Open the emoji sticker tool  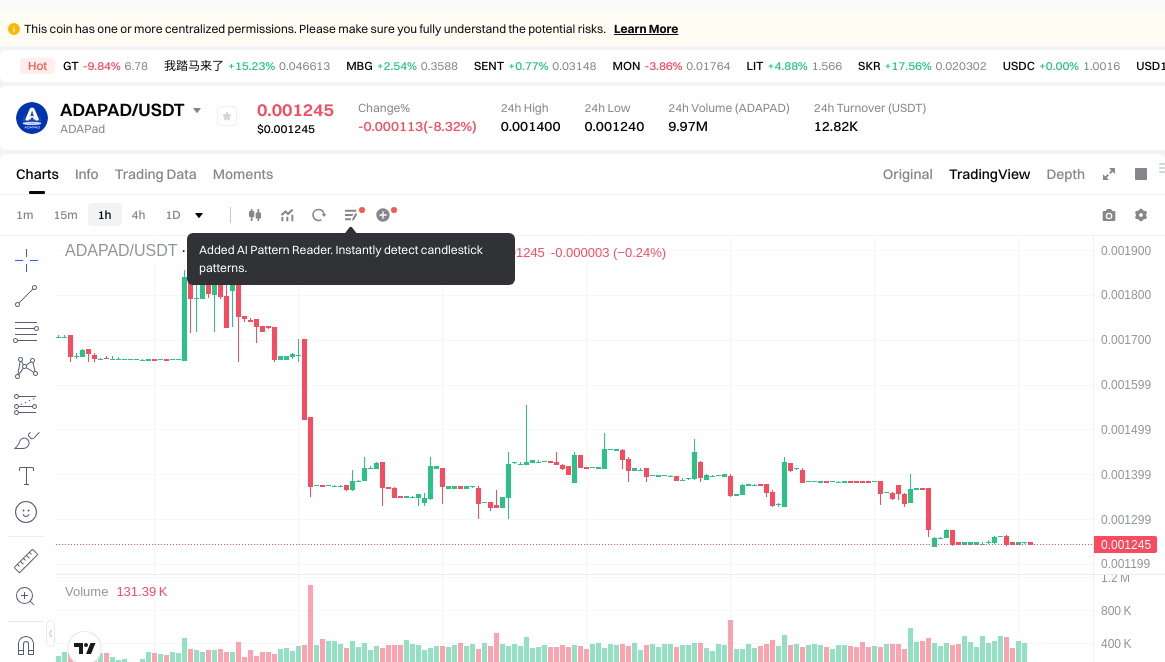pyautogui.click(x=26, y=512)
